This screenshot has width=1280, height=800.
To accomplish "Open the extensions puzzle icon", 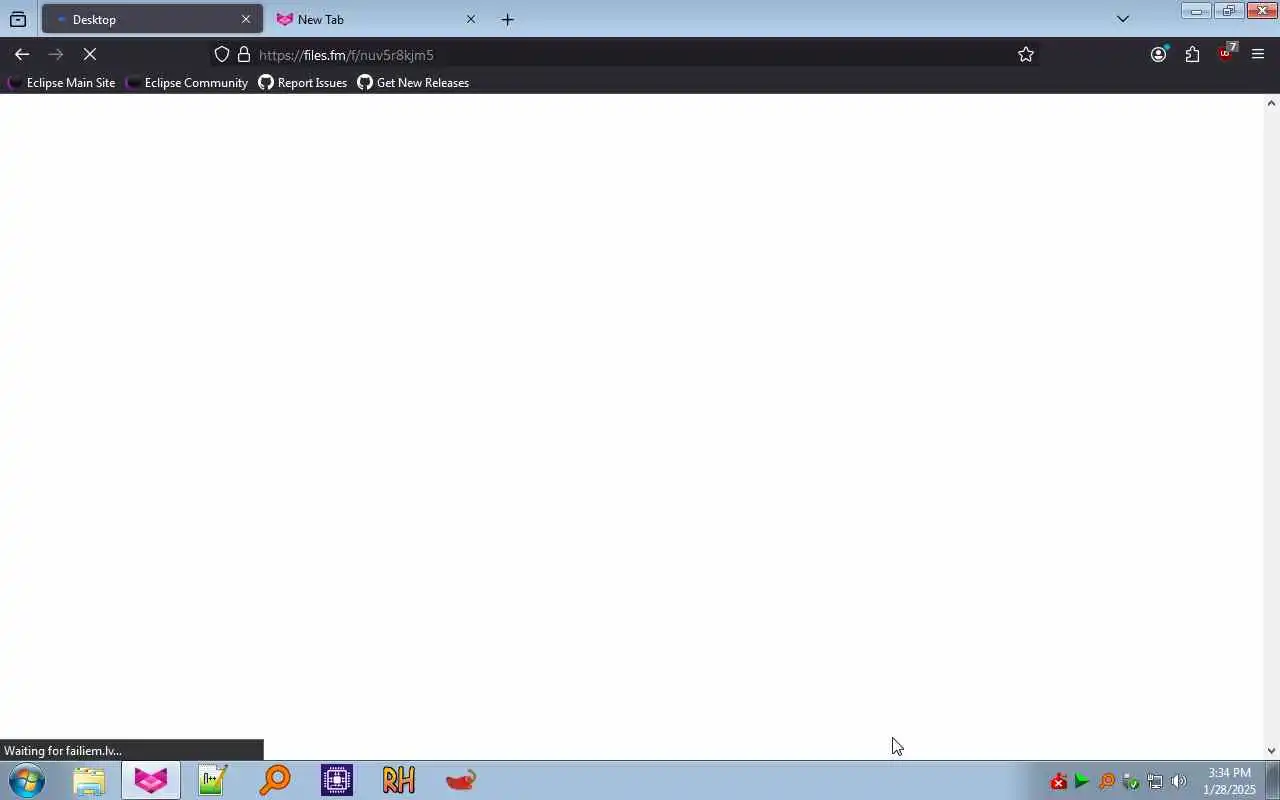I will pos(1192,54).
